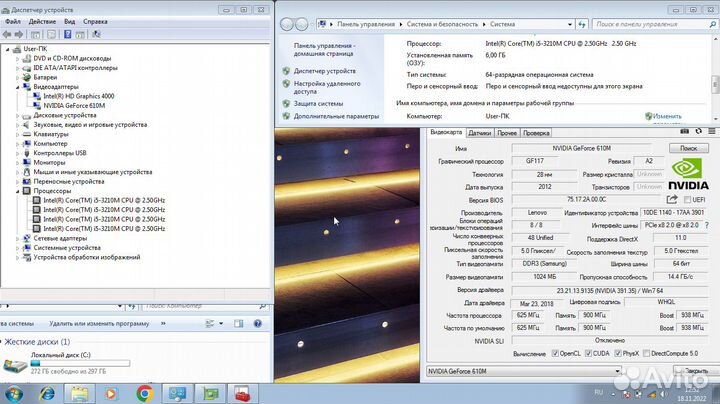Select the Intel(R) HD Graphics 4000 adapter
This screenshot has height=404, width=720.
point(79,96)
